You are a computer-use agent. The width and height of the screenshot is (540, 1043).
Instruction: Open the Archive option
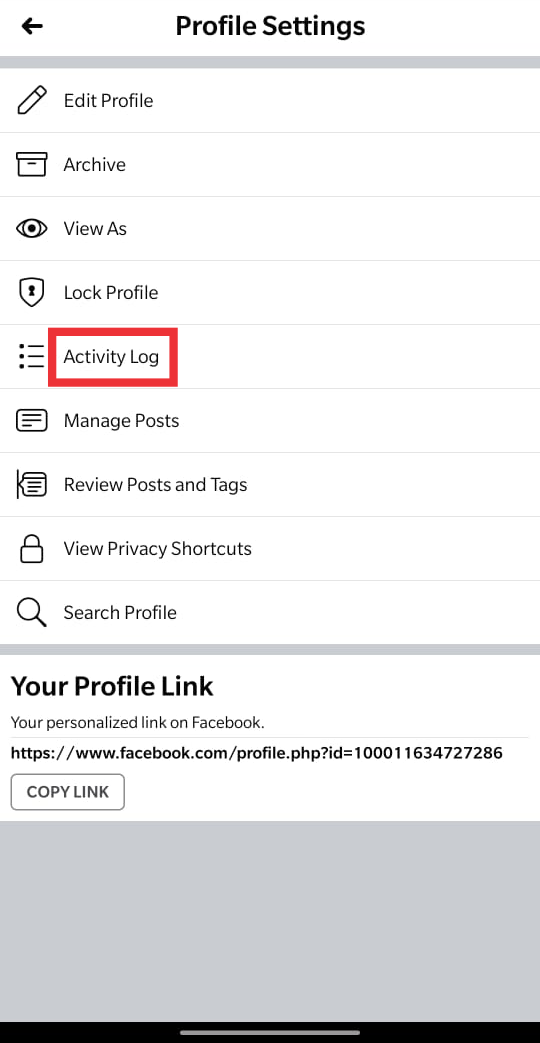(x=270, y=164)
